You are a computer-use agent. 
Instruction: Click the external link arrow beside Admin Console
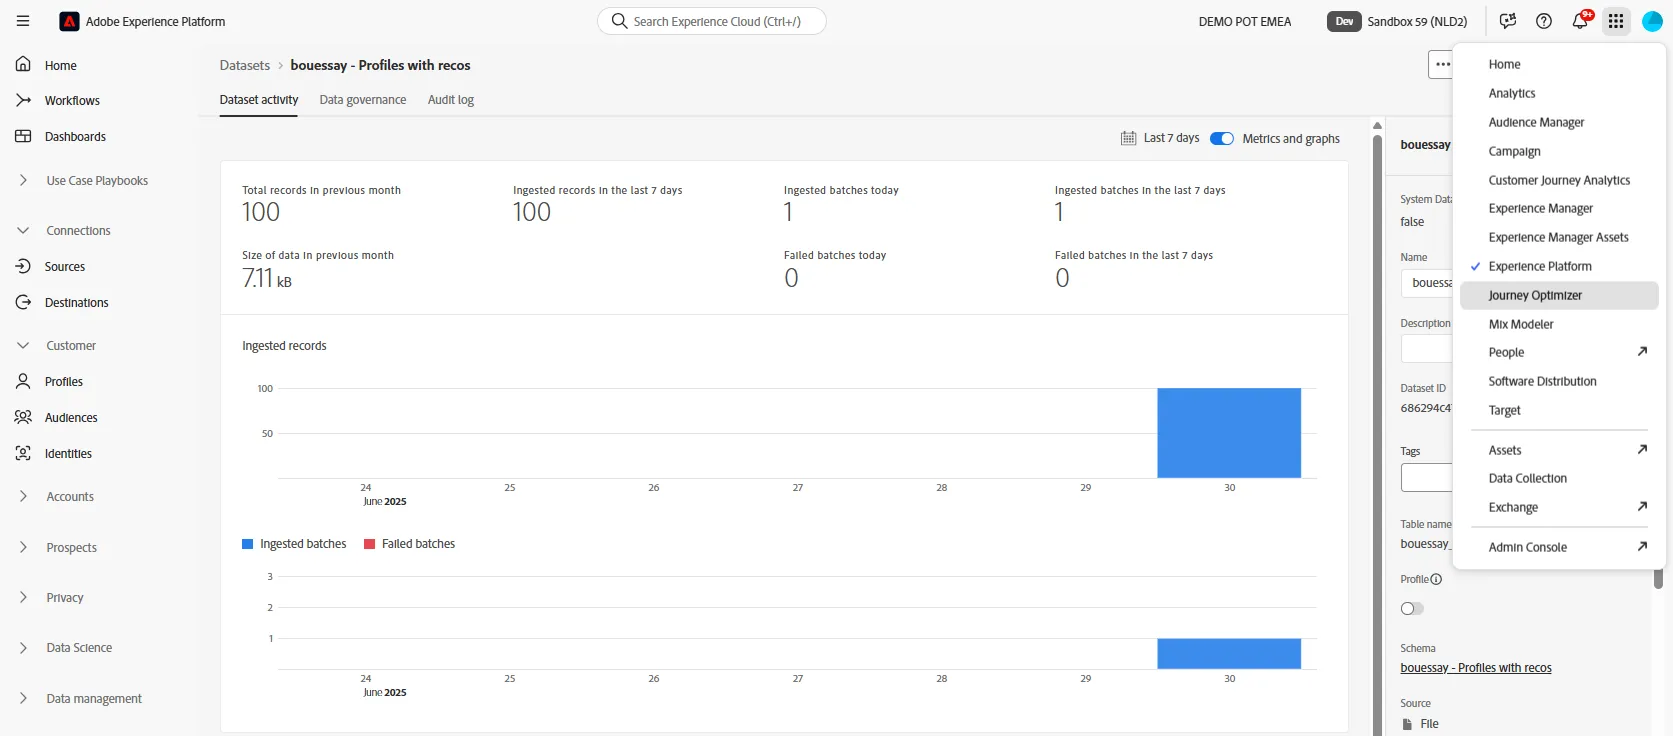(1642, 546)
